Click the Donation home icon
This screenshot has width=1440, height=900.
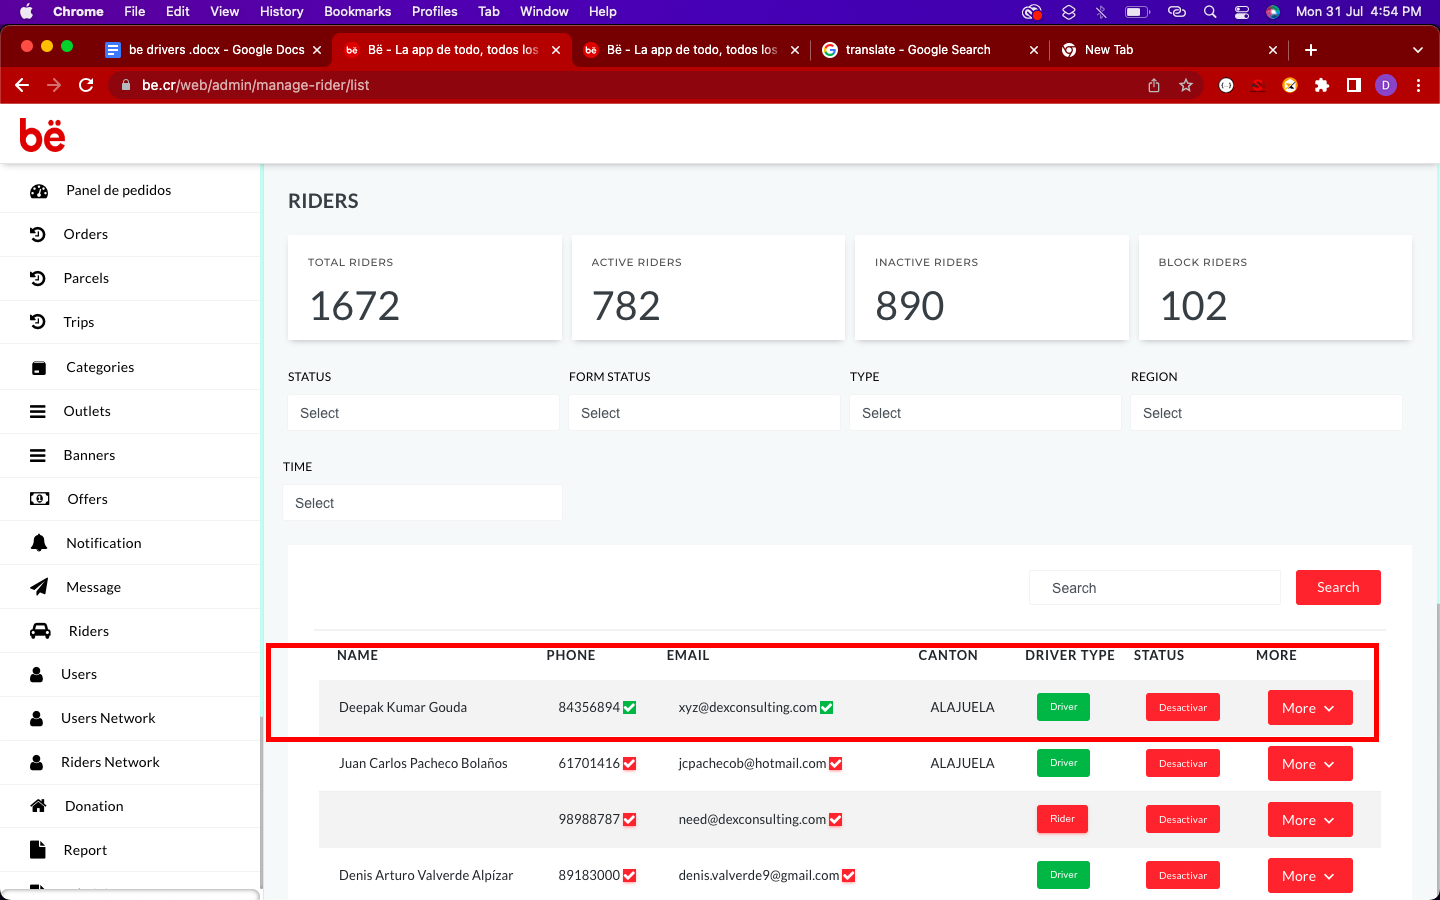click(38, 806)
